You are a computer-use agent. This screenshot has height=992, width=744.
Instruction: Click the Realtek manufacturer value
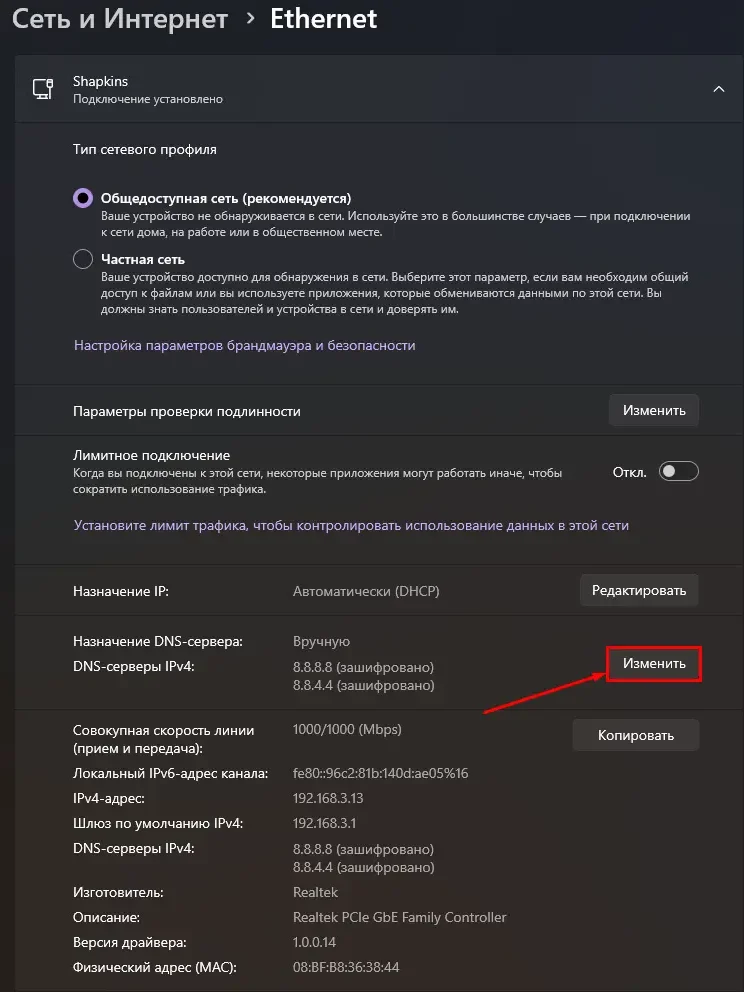tap(316, 892)
